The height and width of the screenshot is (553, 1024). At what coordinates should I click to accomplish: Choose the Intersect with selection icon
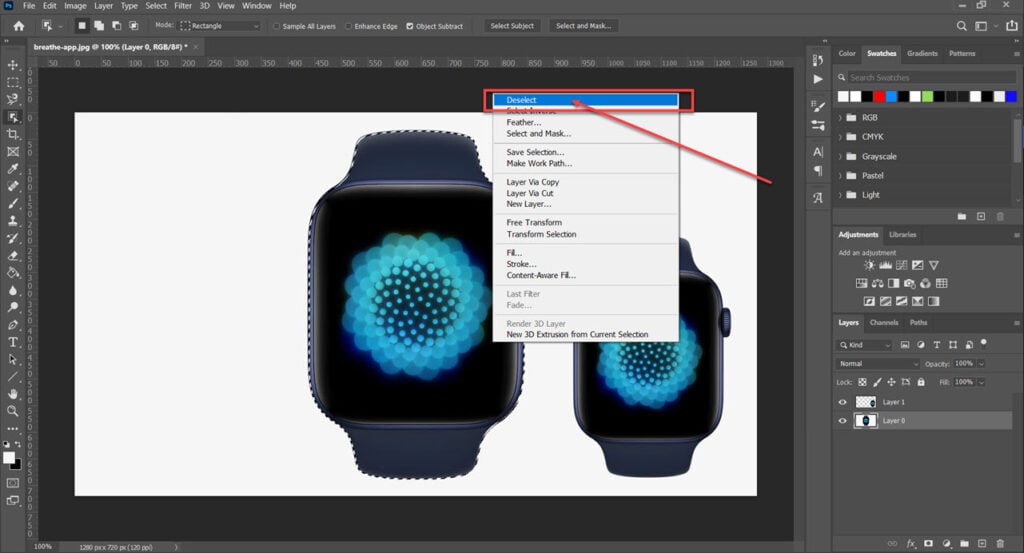133,26
